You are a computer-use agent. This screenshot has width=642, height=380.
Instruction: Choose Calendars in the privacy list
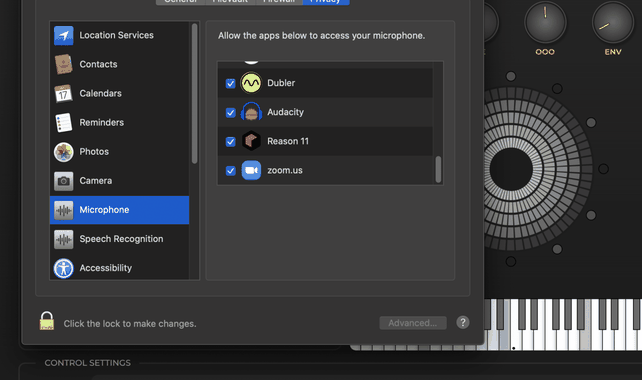tap(119, 93)
